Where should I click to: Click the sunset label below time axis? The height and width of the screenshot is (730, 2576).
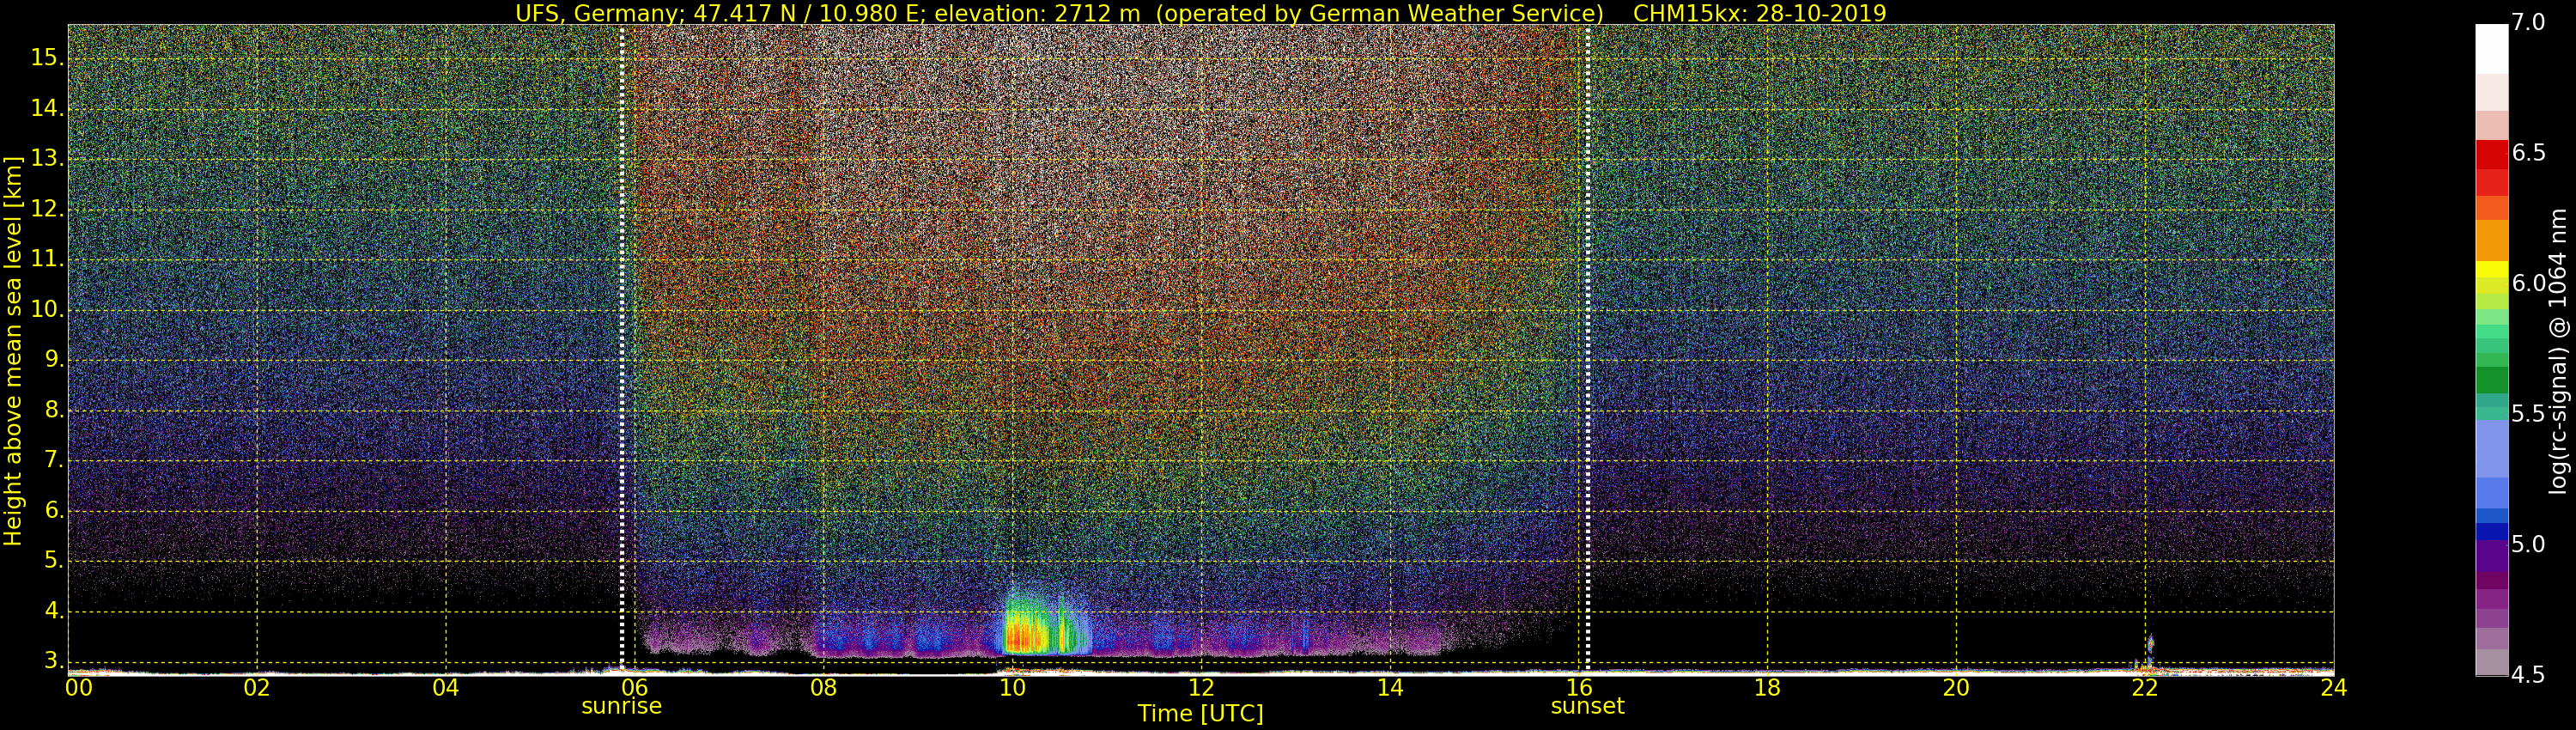click(1587, 706)
